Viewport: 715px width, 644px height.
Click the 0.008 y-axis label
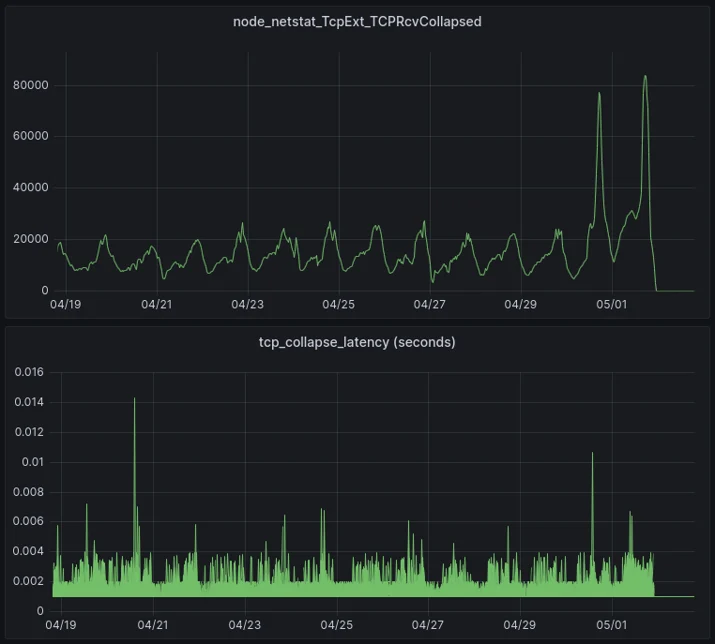[28, 492]
